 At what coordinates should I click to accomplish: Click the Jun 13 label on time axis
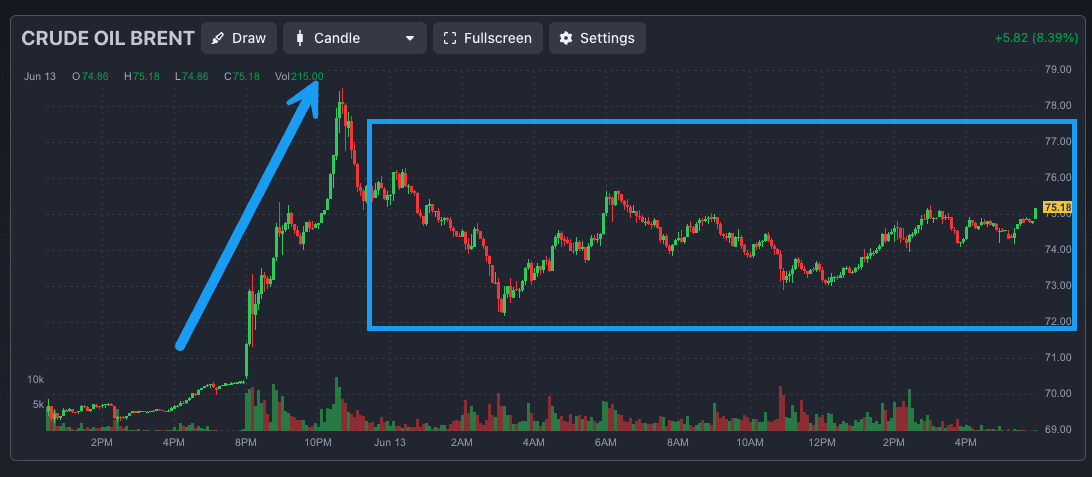click(x=390, y=442)
